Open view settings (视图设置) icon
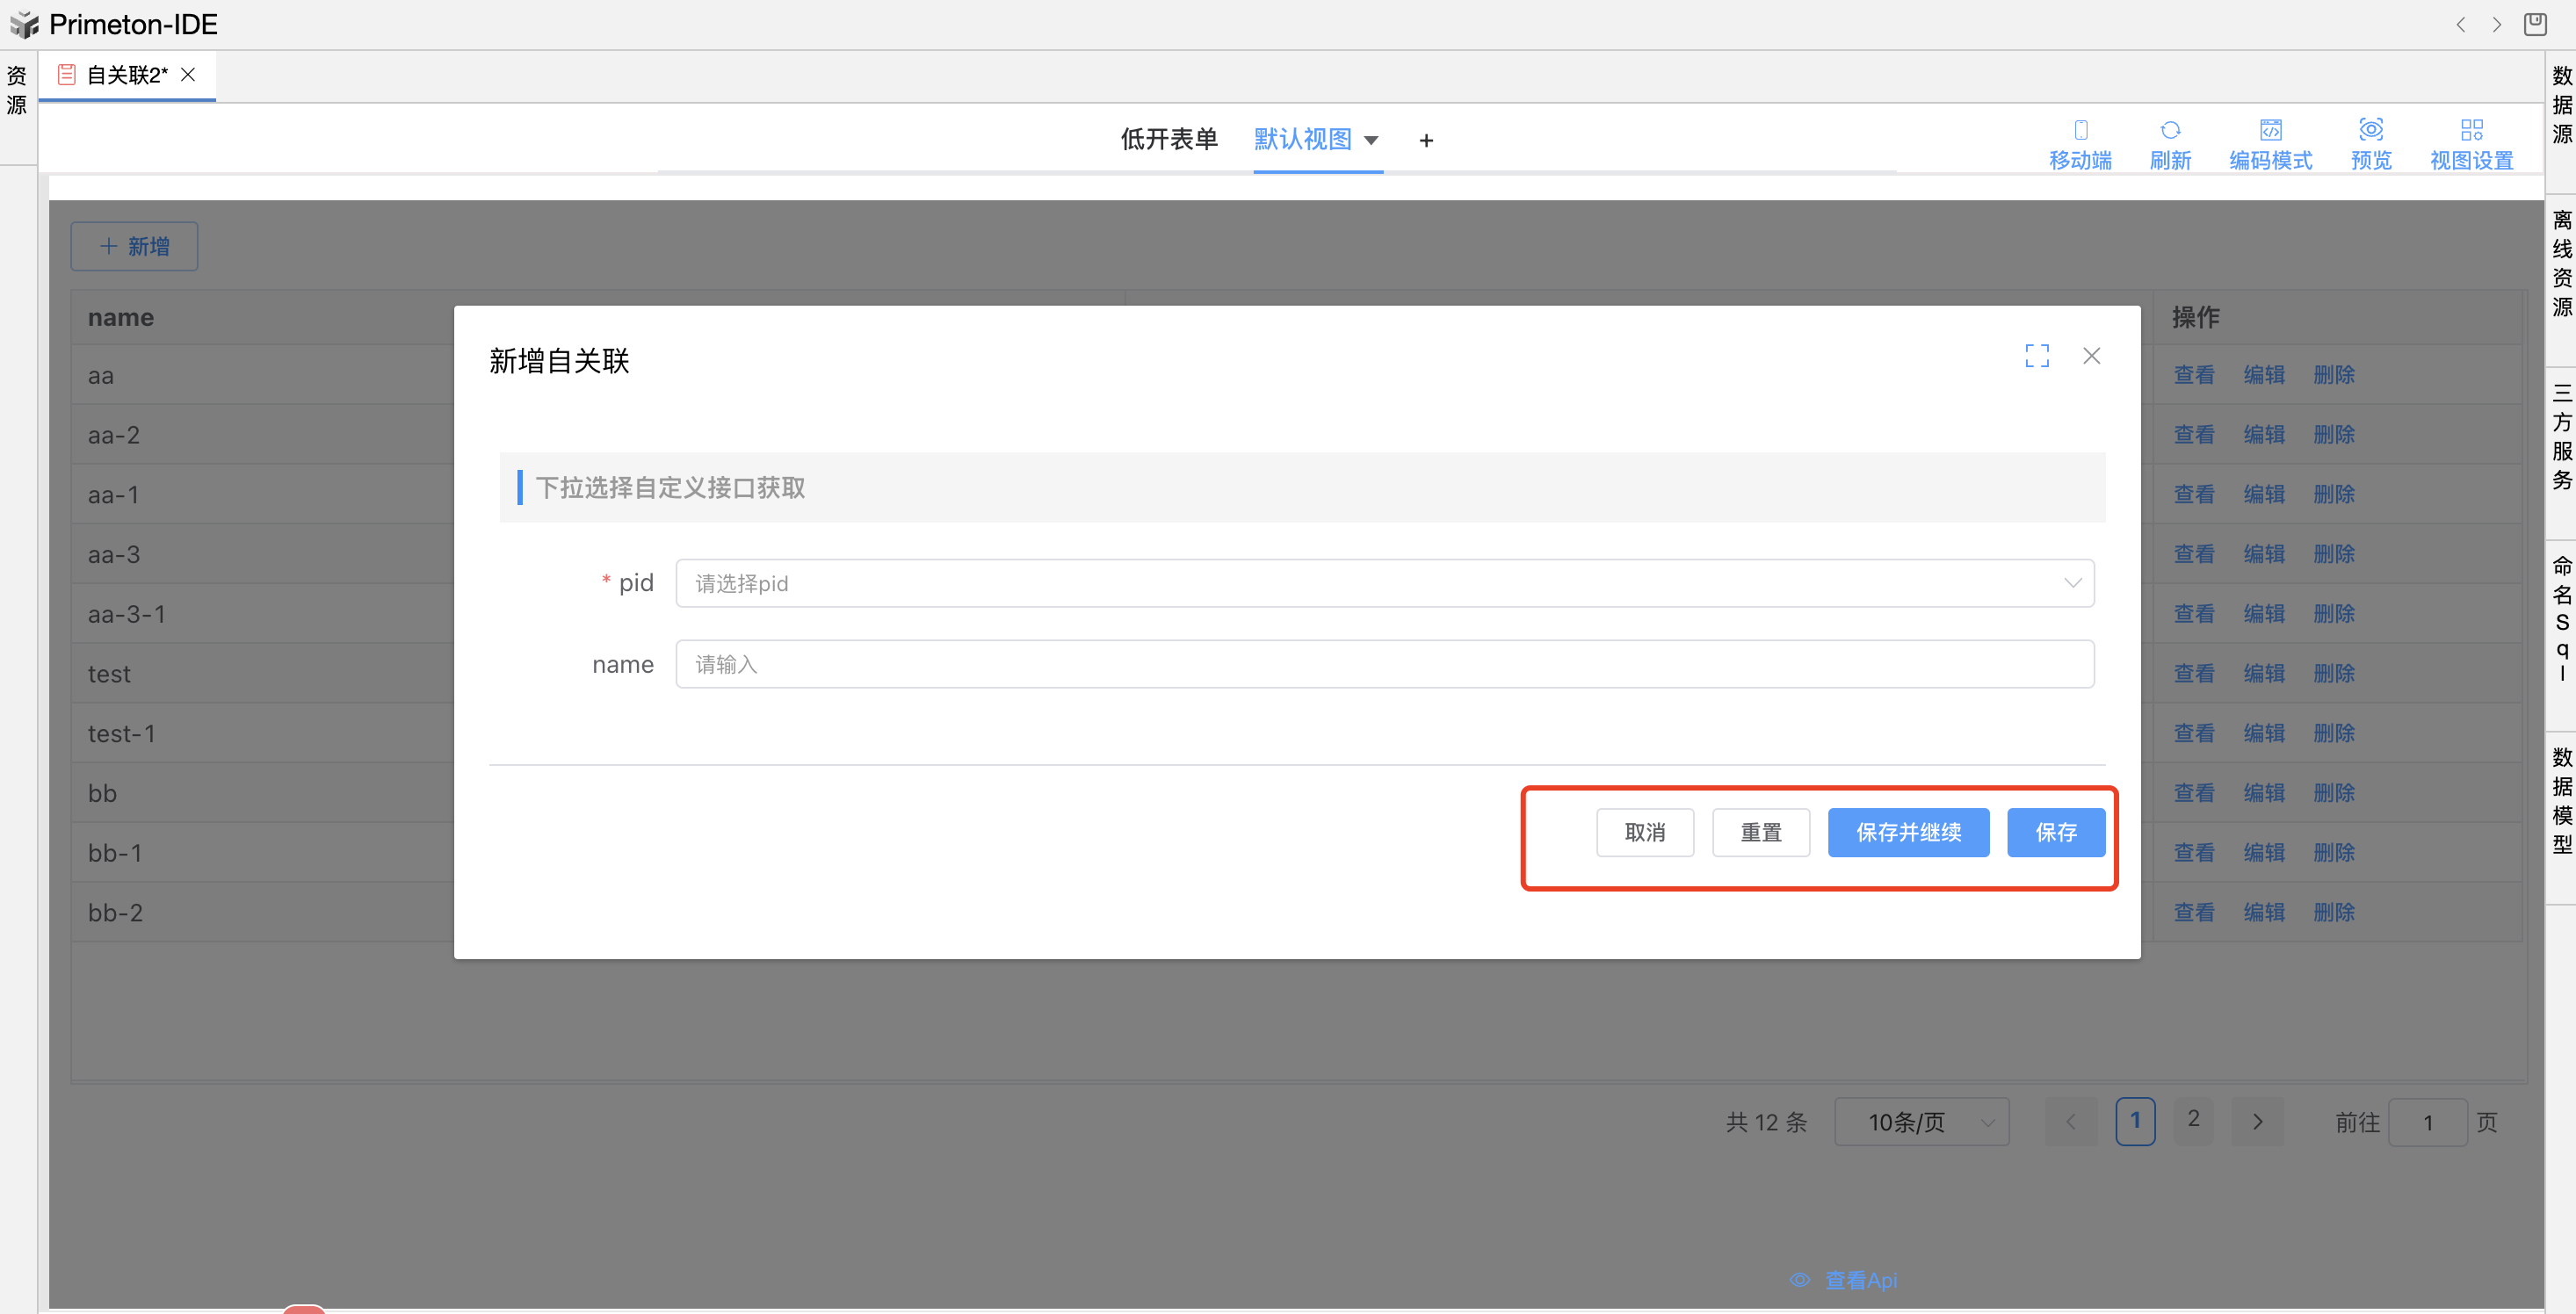 click(2471, 130)
